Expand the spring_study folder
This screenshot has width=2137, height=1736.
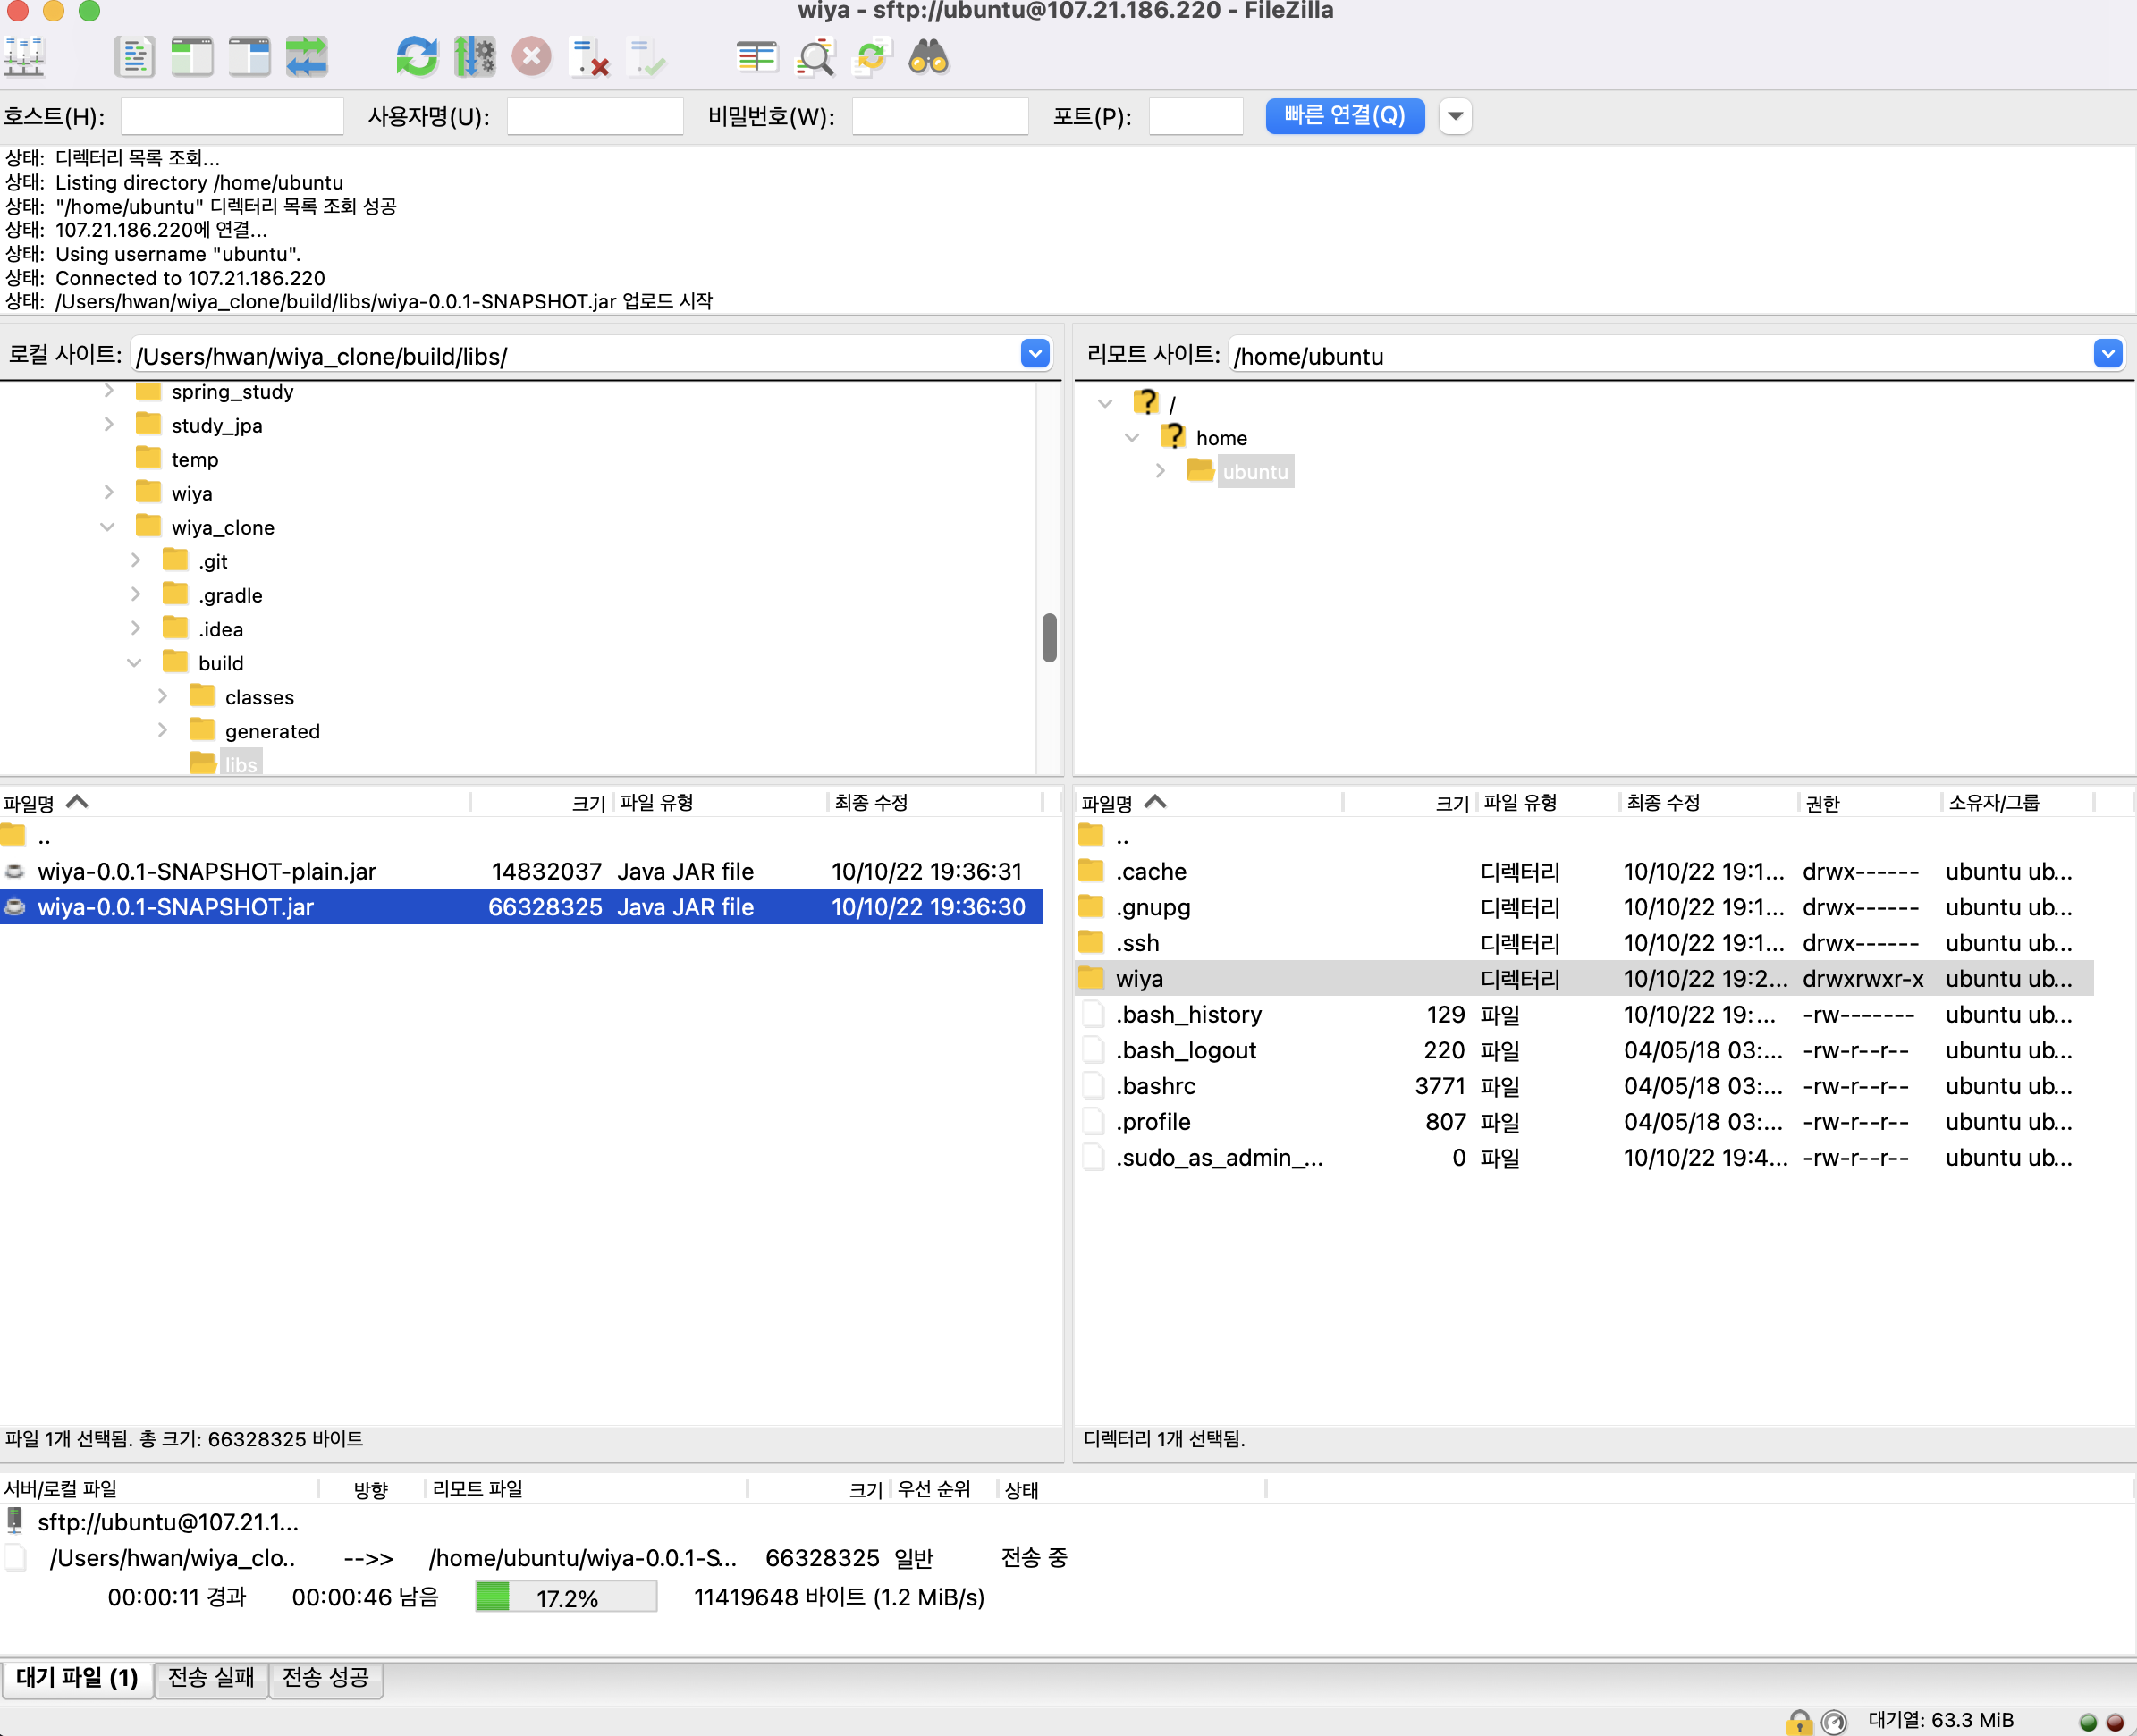click(x=109, y=391)
